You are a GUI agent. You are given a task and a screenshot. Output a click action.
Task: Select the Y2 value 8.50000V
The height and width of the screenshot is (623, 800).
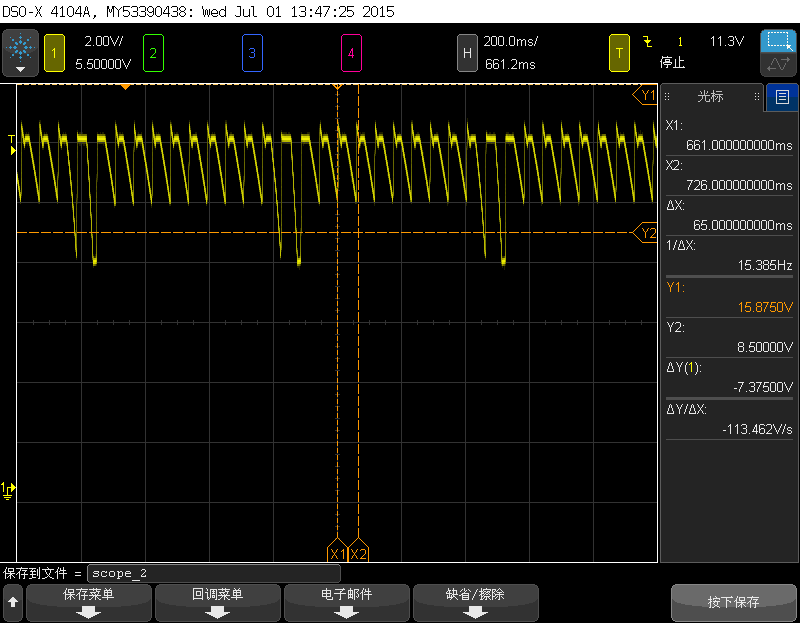click(765, 347)
